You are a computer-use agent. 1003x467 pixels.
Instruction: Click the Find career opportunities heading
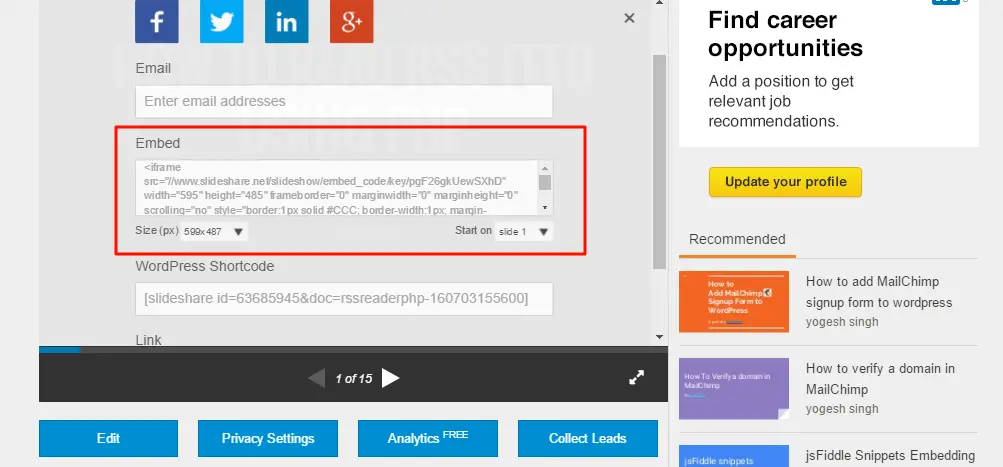[x=786, y=34]
